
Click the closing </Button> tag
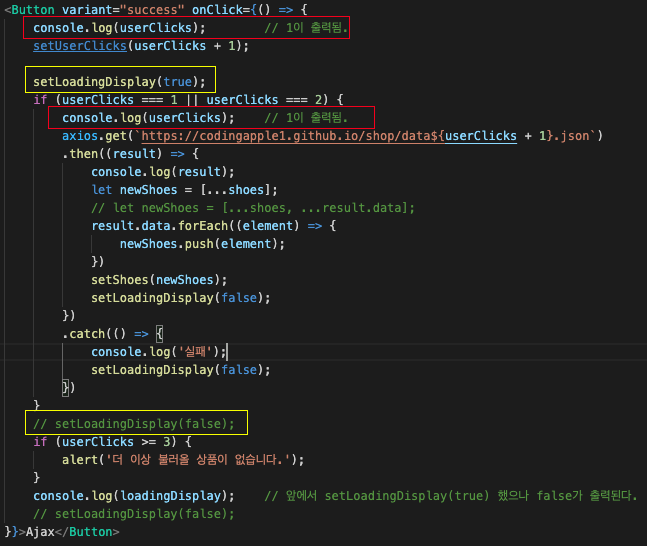click(87, 532)
